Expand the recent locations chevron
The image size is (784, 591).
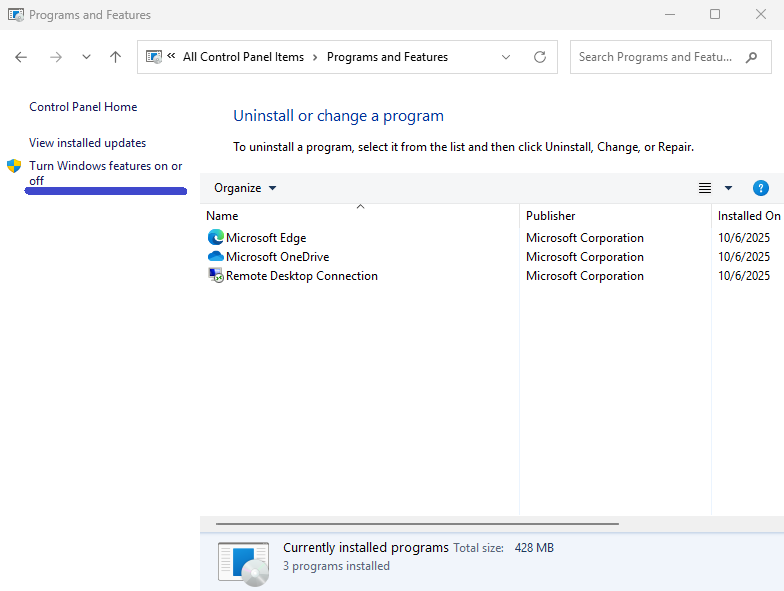[x=85, y=57]
